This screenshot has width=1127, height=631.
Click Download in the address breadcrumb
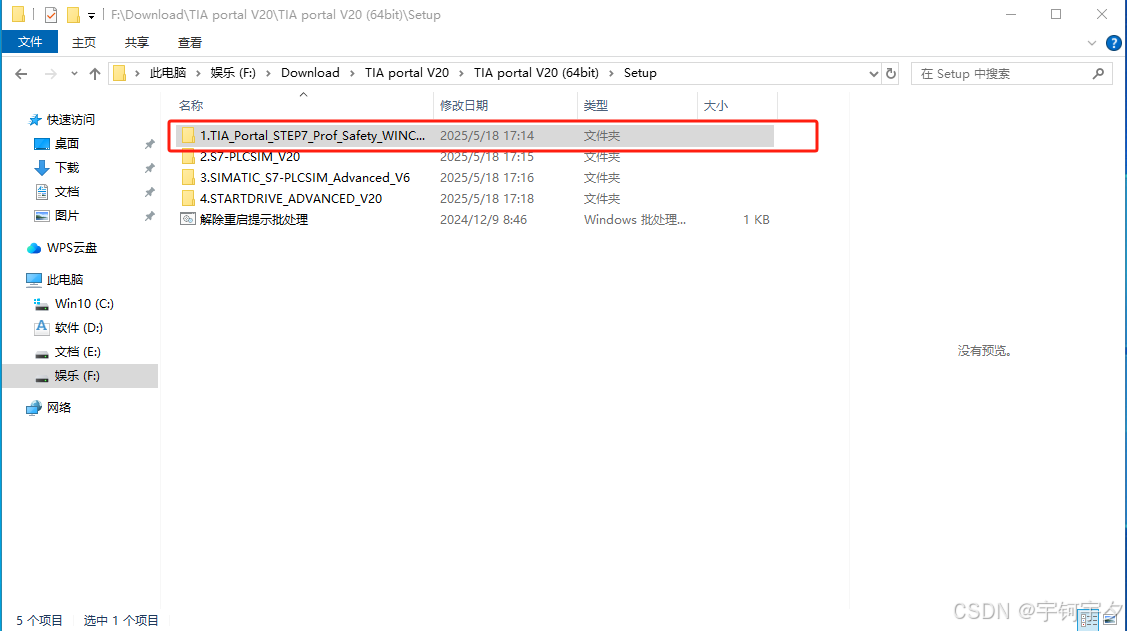coord(310,73)
